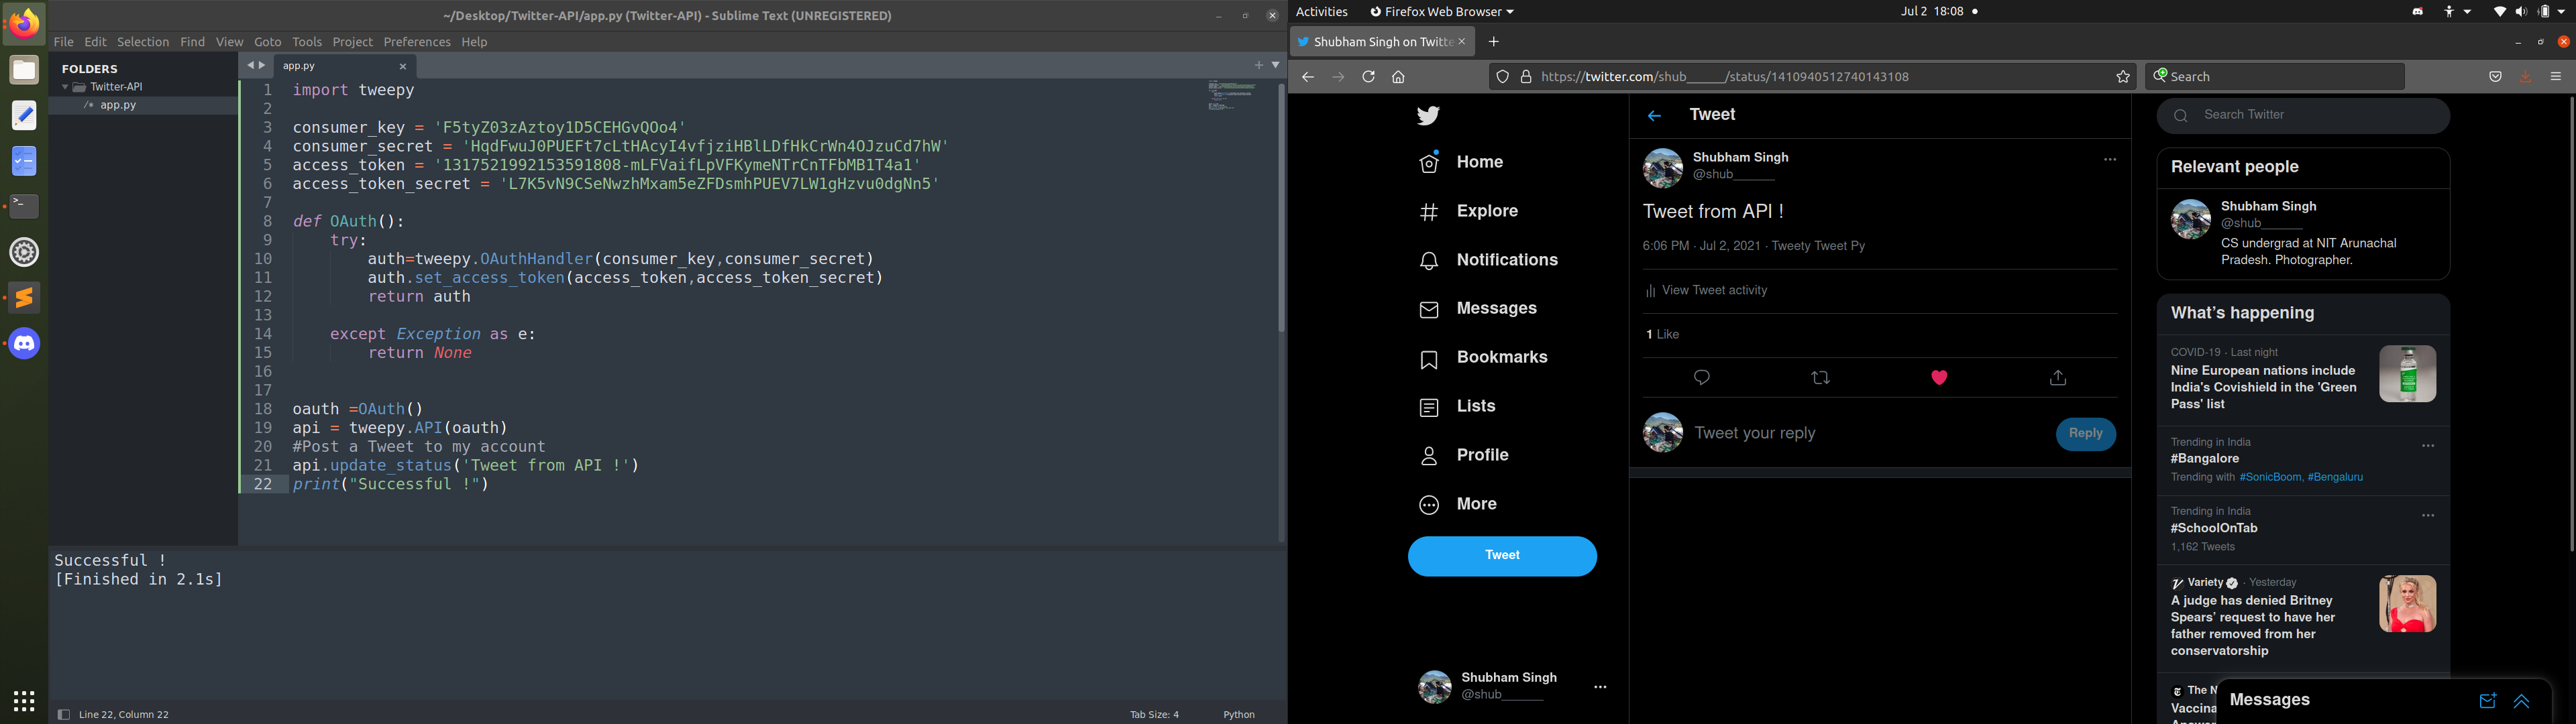Open the Firefox hamburger menu
Screen dimensions: 2576x724
[x=2555, y=77]
